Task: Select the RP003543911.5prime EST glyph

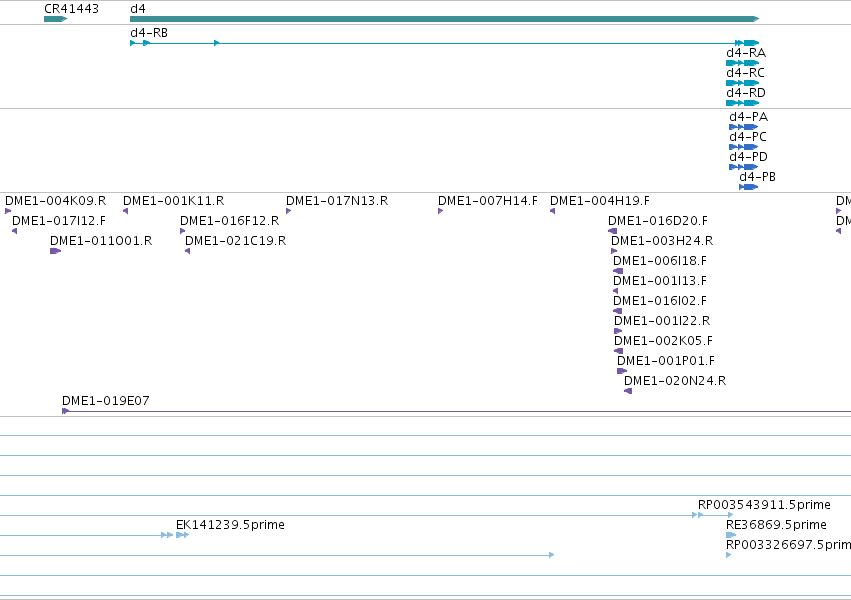Action: (x=713, y=515)
